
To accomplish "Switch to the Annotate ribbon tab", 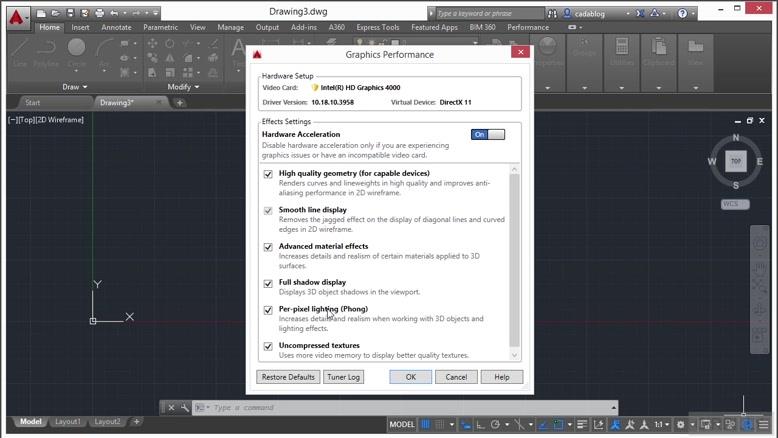I will coord(116,27).
